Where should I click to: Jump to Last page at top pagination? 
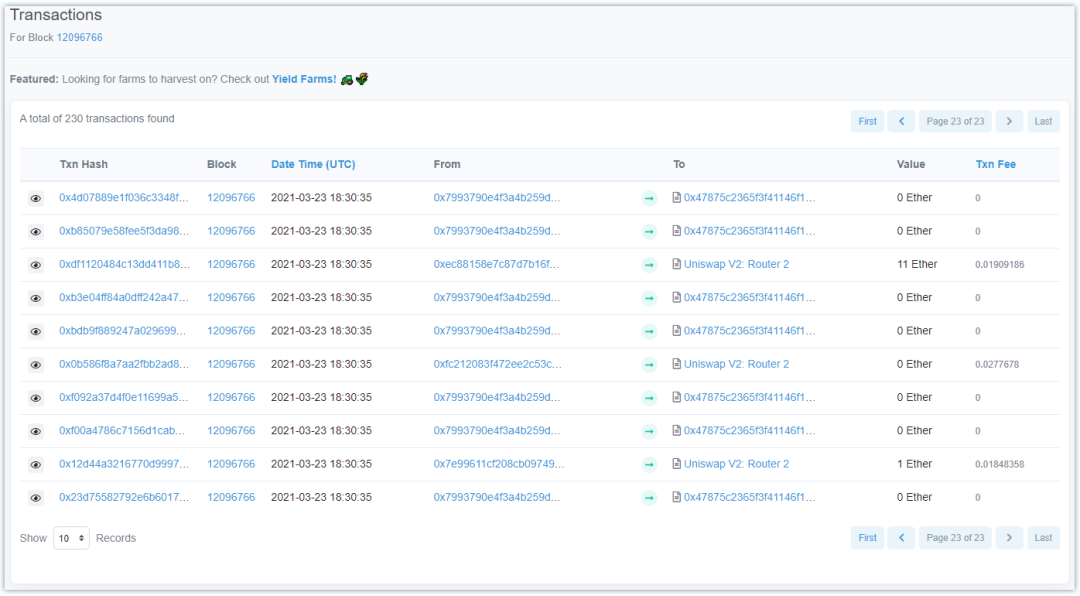pyautogui.click(x=1043, y=121)
